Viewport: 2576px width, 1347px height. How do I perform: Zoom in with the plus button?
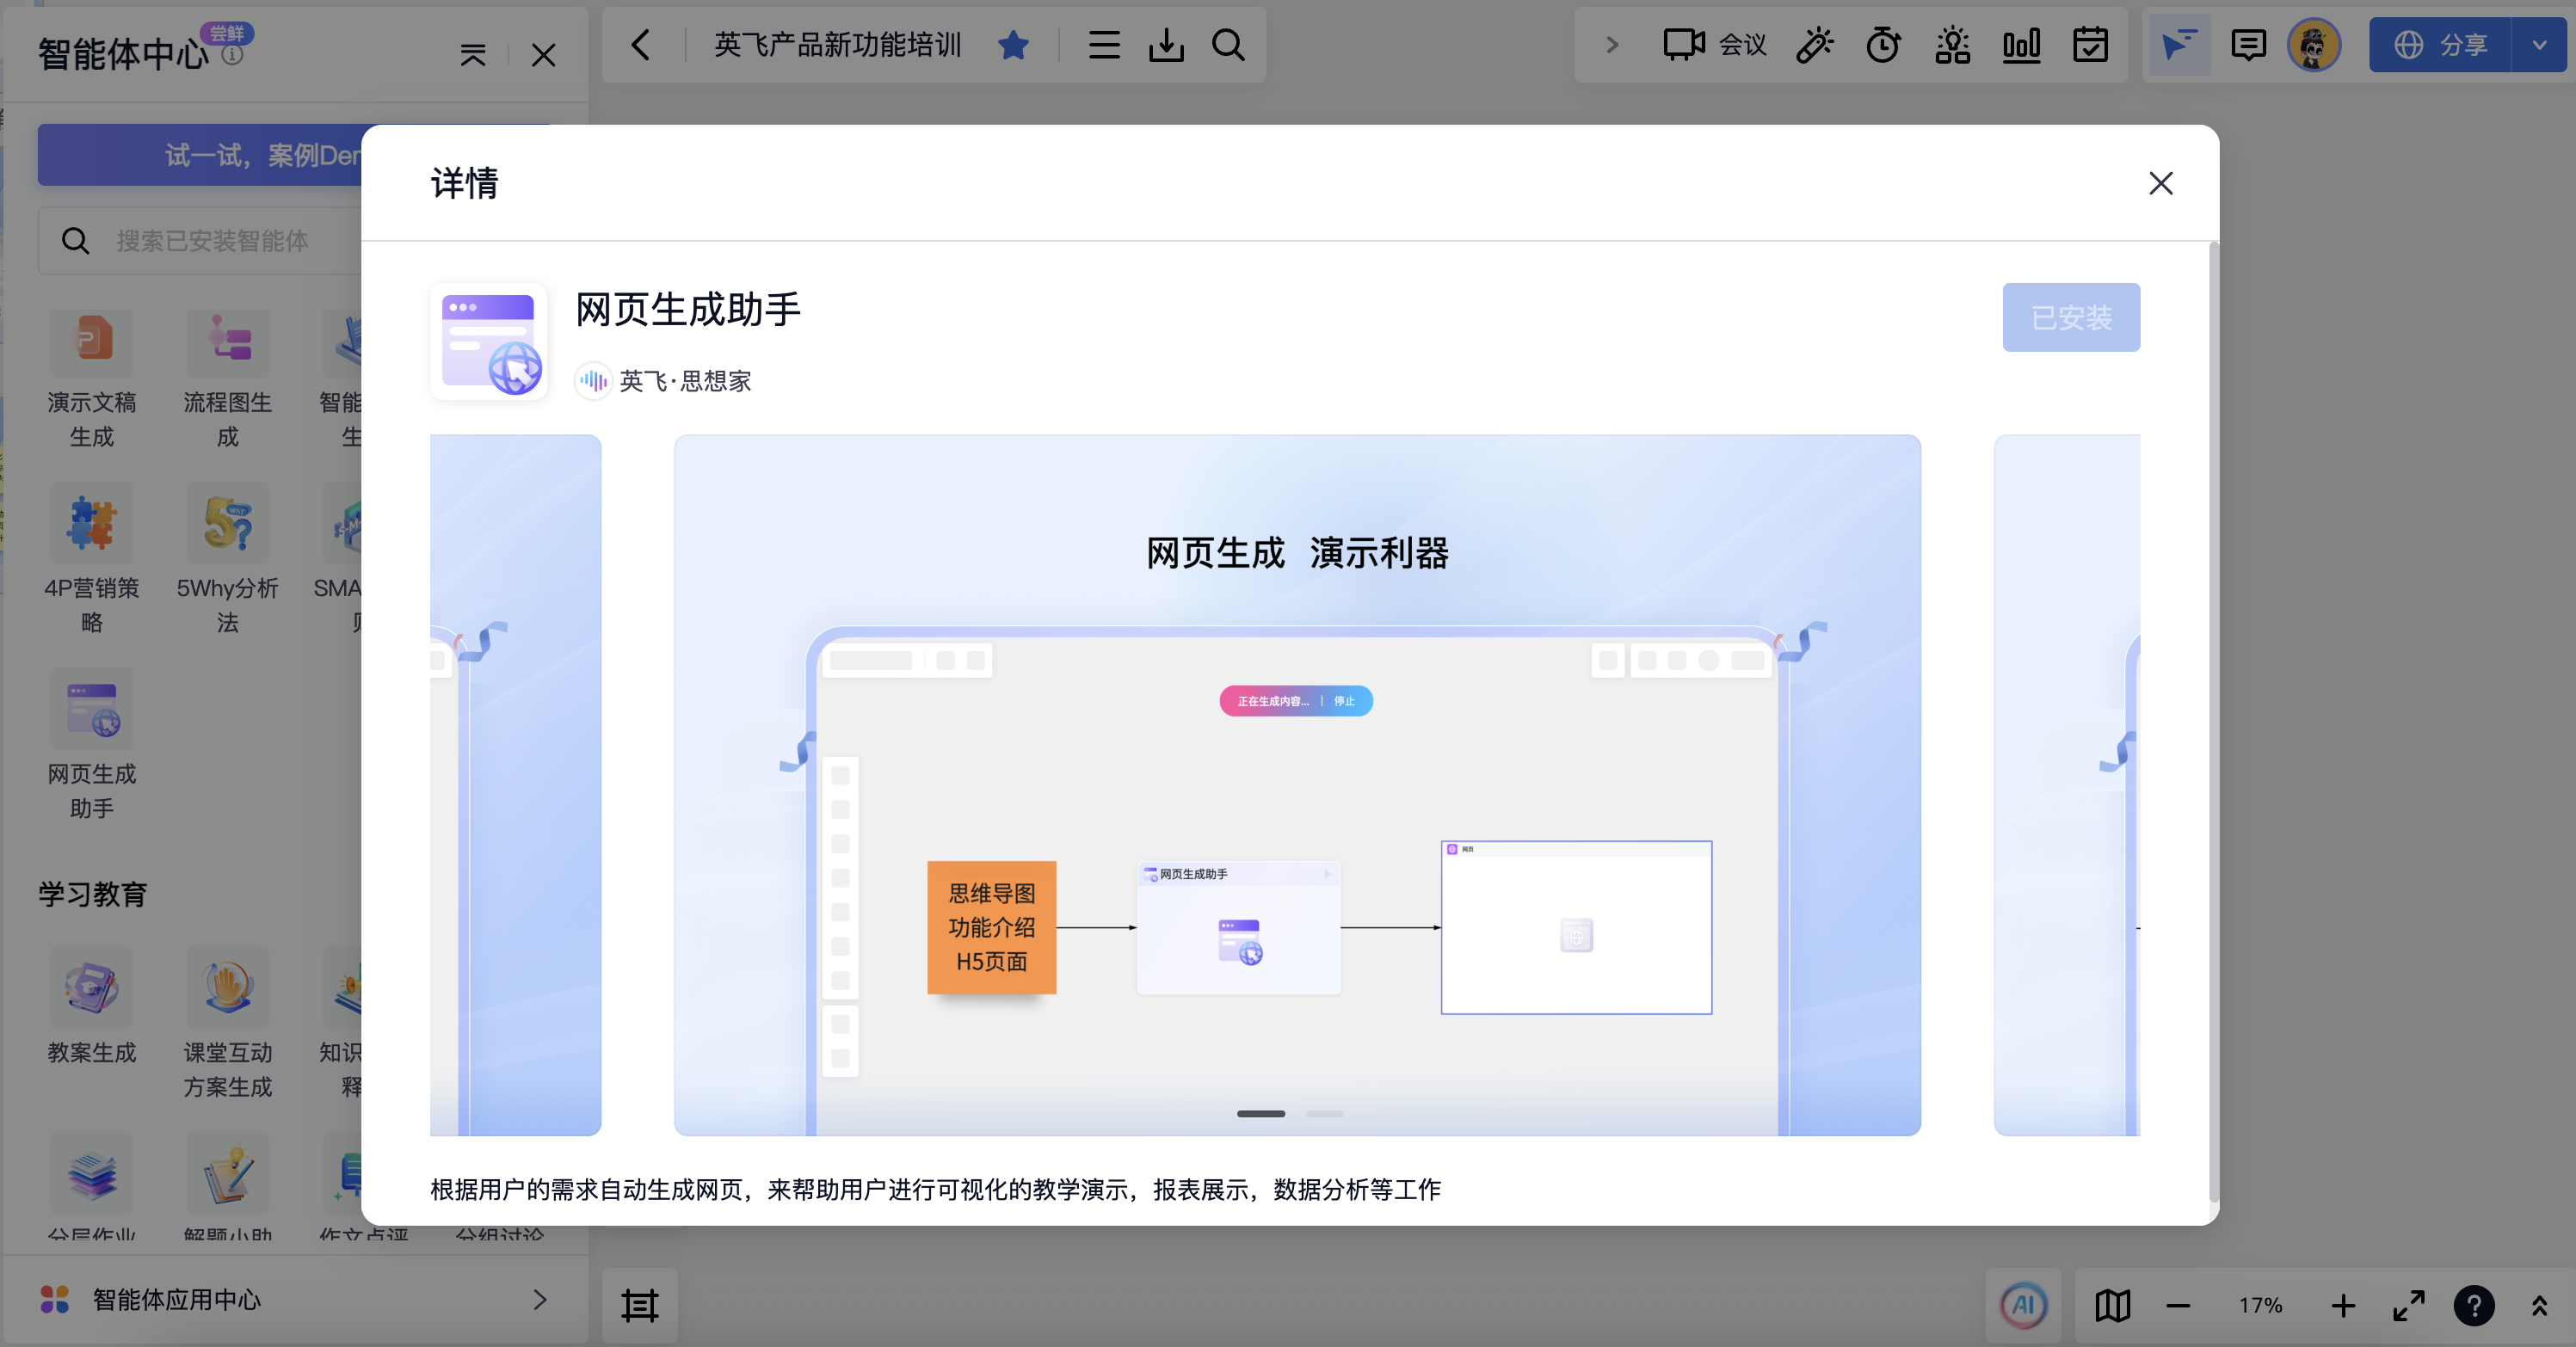(x=2343, y=1305)
